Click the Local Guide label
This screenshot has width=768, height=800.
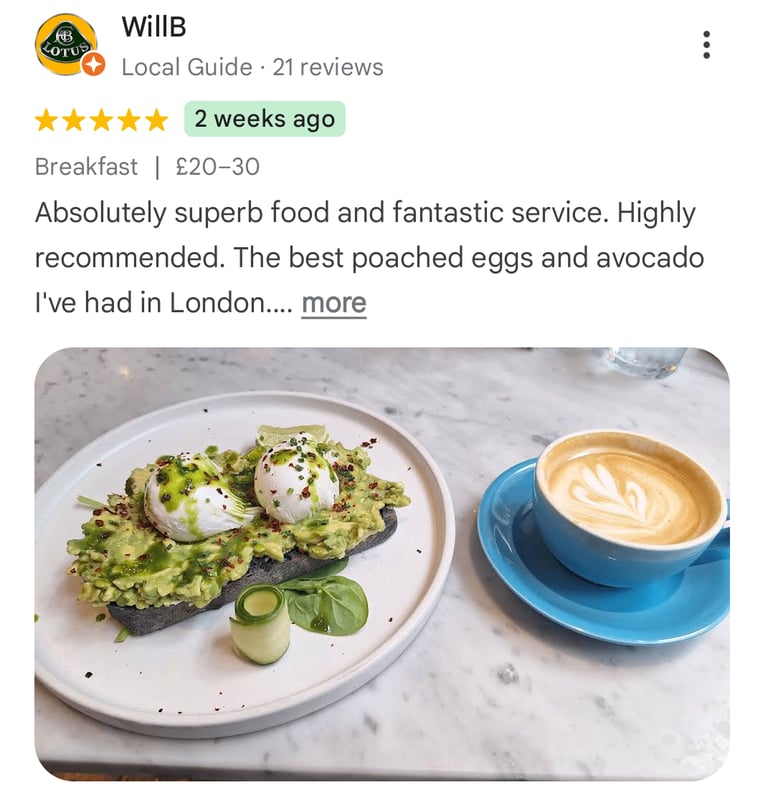click(x=187, y=67)
